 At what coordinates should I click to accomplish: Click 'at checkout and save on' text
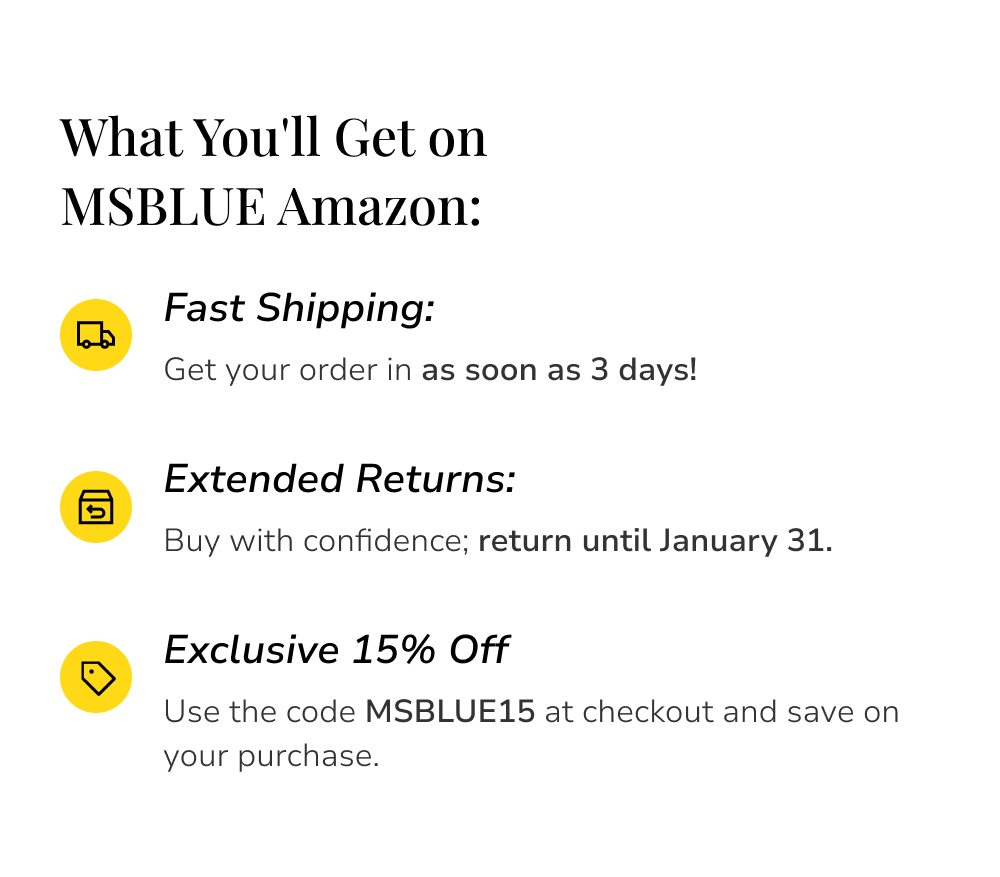point(722,711)
